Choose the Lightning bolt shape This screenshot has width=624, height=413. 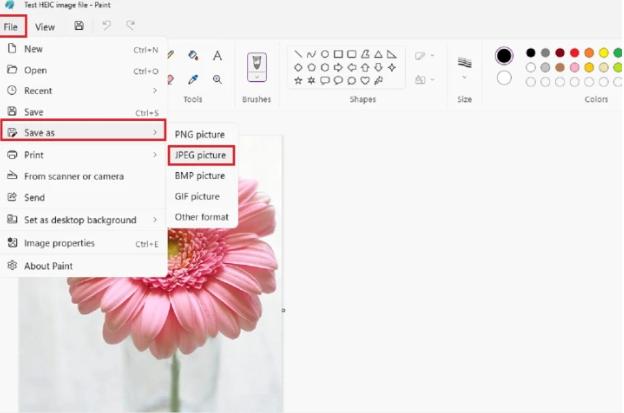[378, 81]
